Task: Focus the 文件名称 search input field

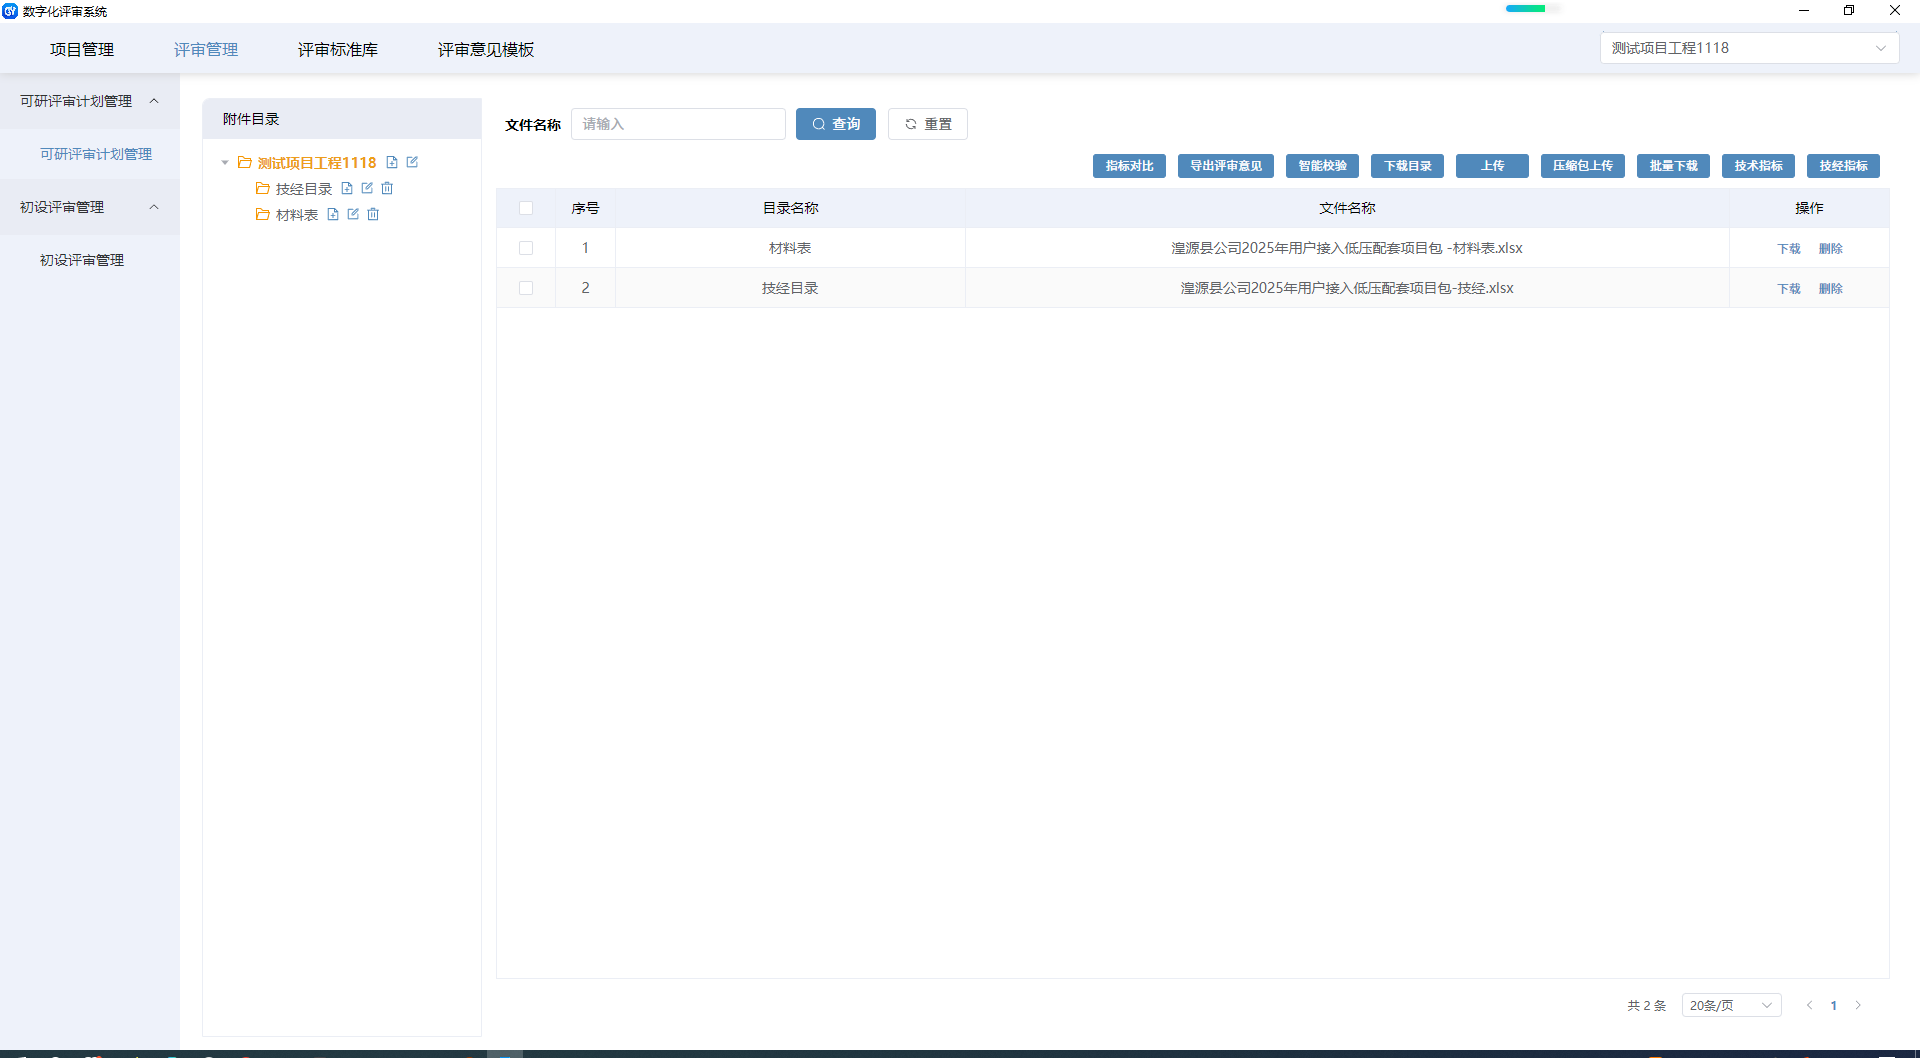Action: click(678, 124)
